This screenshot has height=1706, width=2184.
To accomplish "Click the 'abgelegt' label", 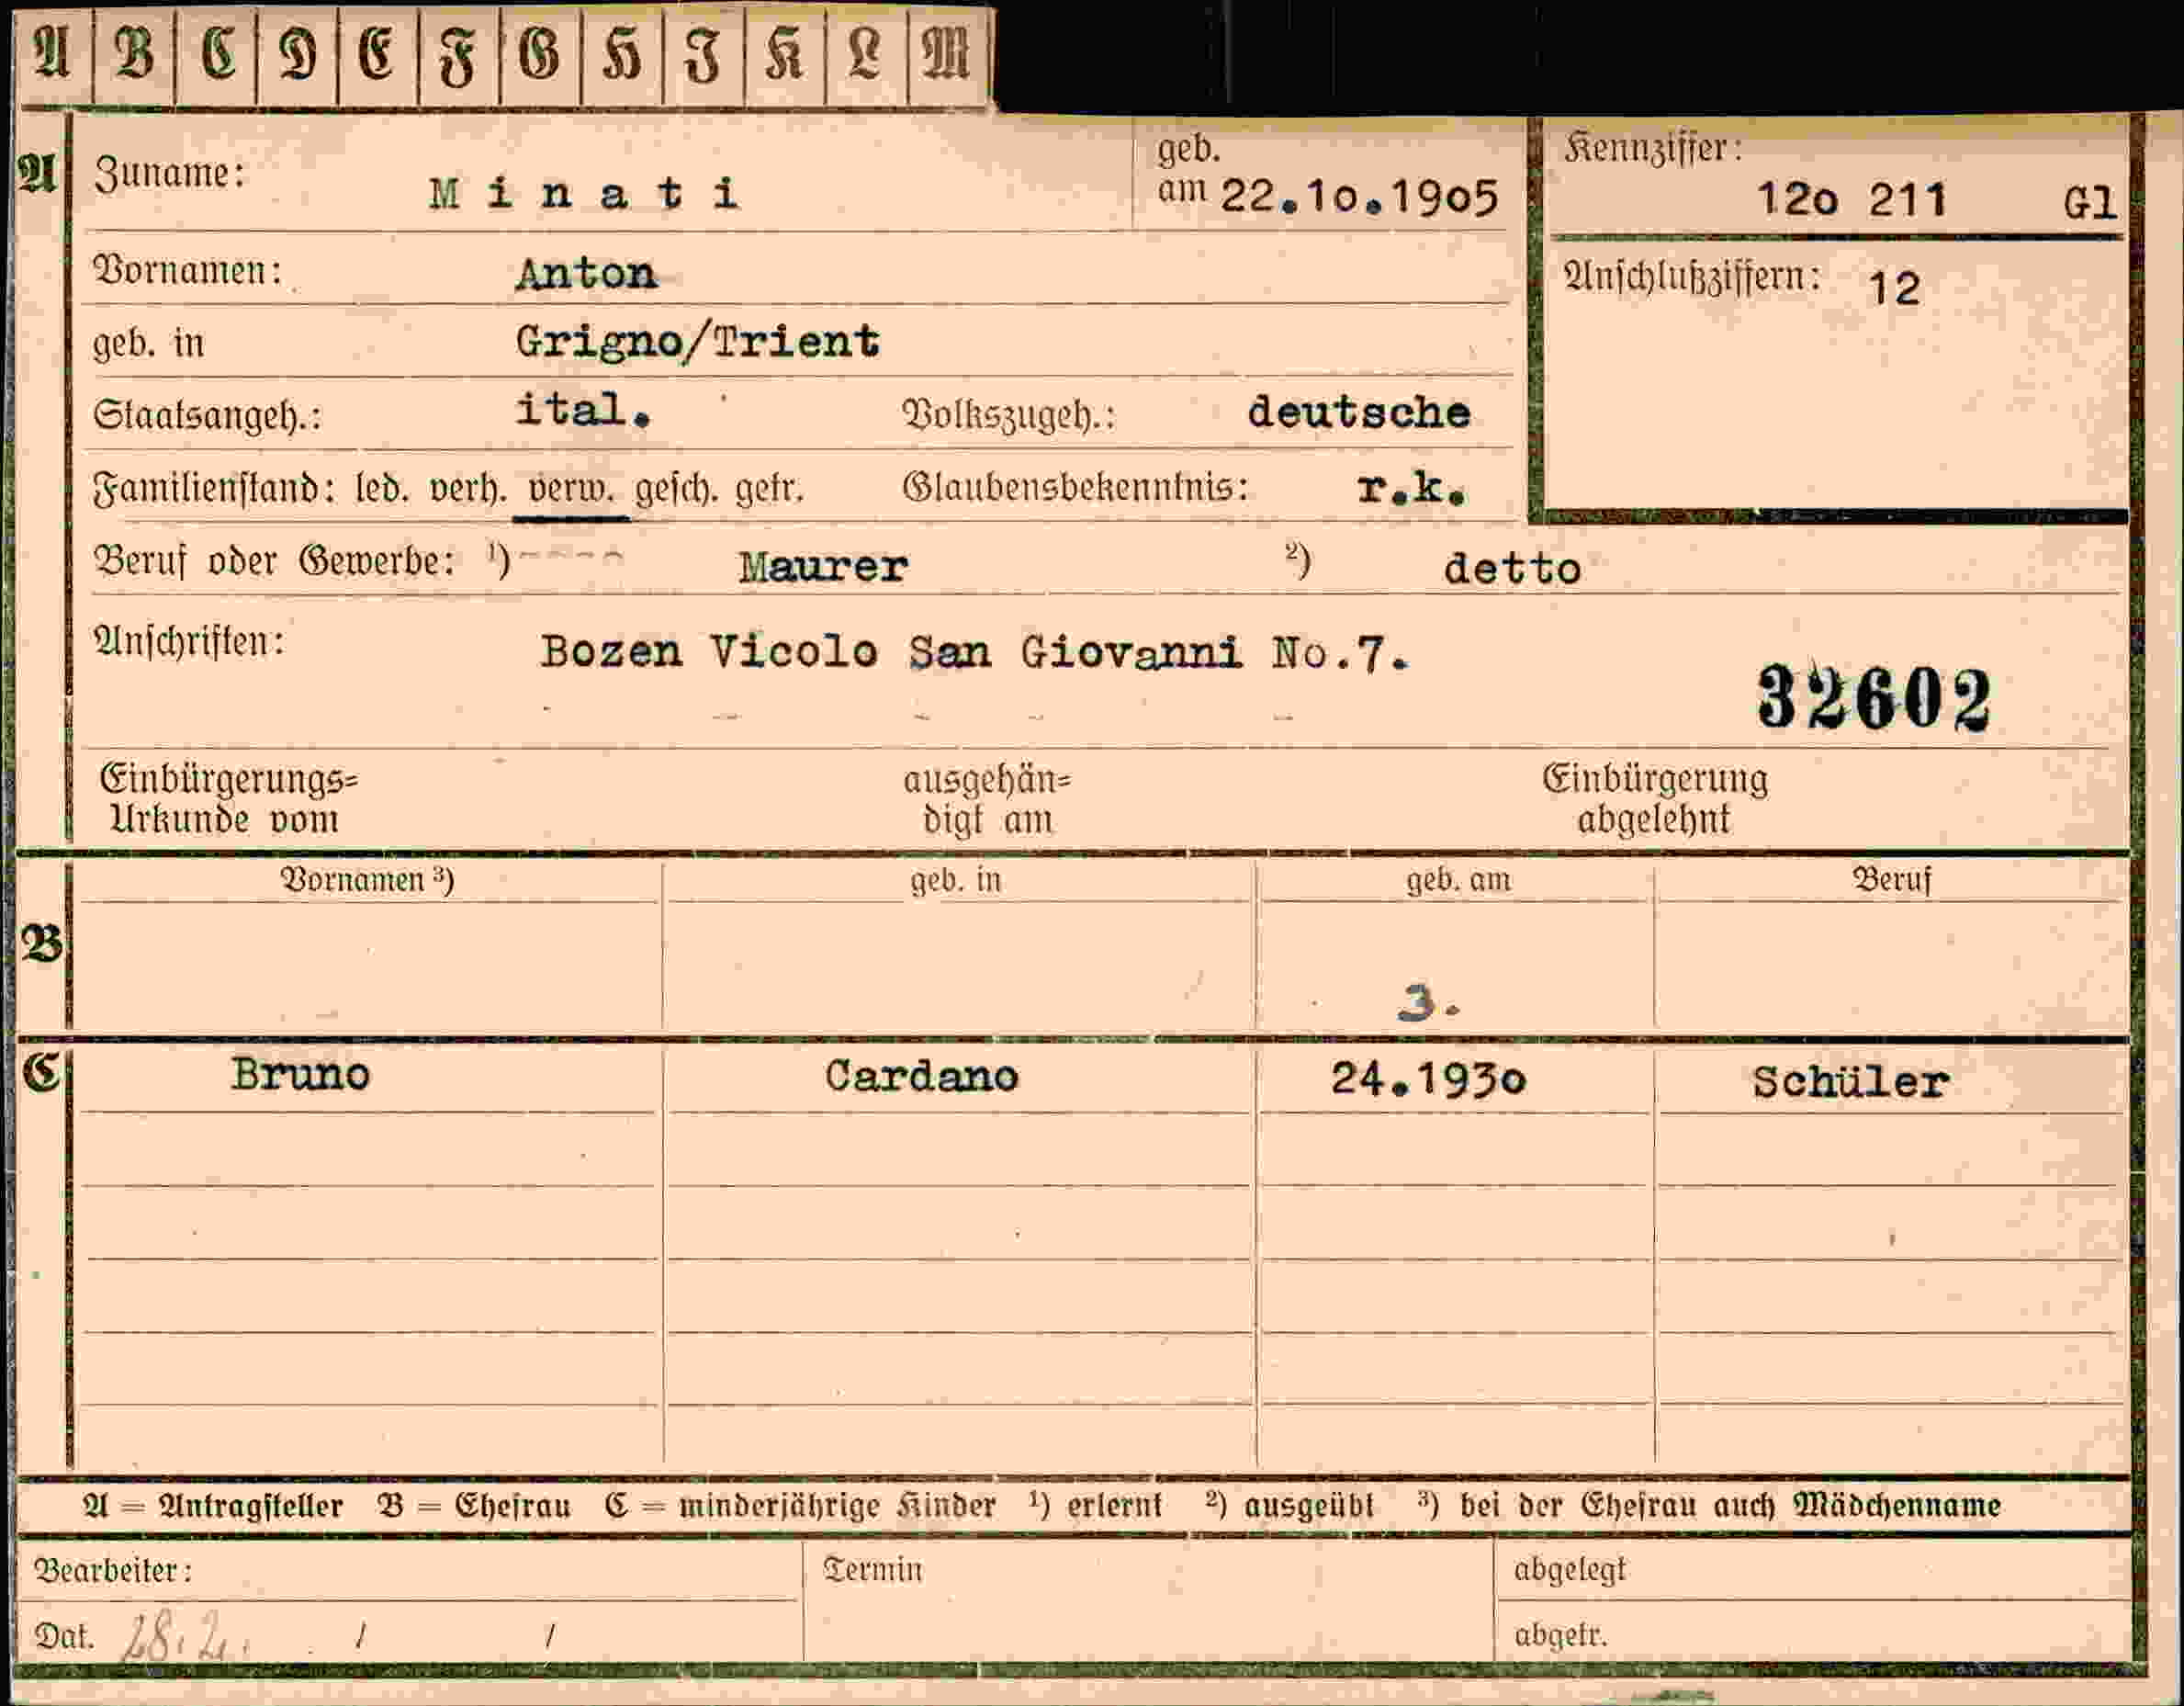I will pos(1570,1570).
